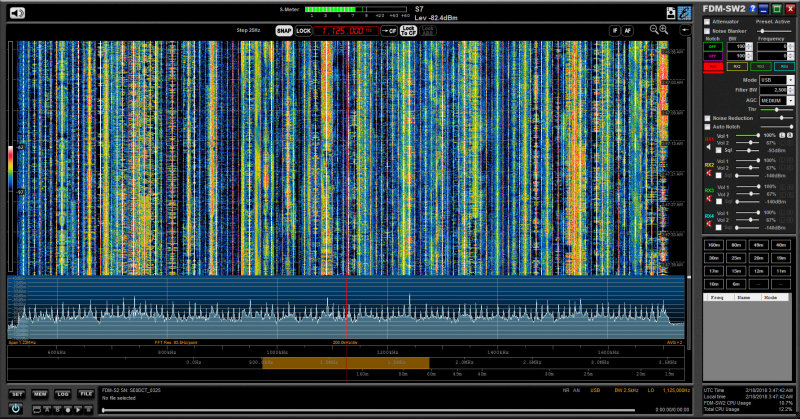Click the Lock to CF button
This screenshot has height=419, width=800.
click(408, 31)
